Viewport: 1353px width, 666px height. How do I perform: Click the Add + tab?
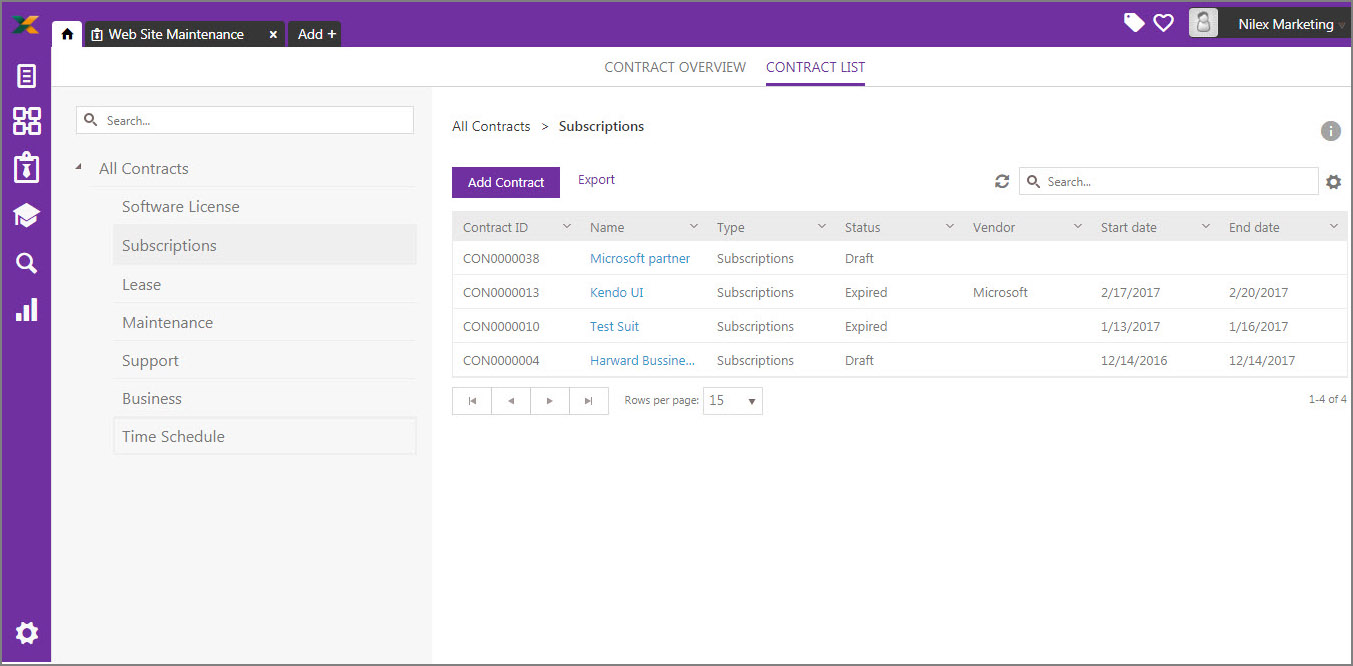point(316,34)
